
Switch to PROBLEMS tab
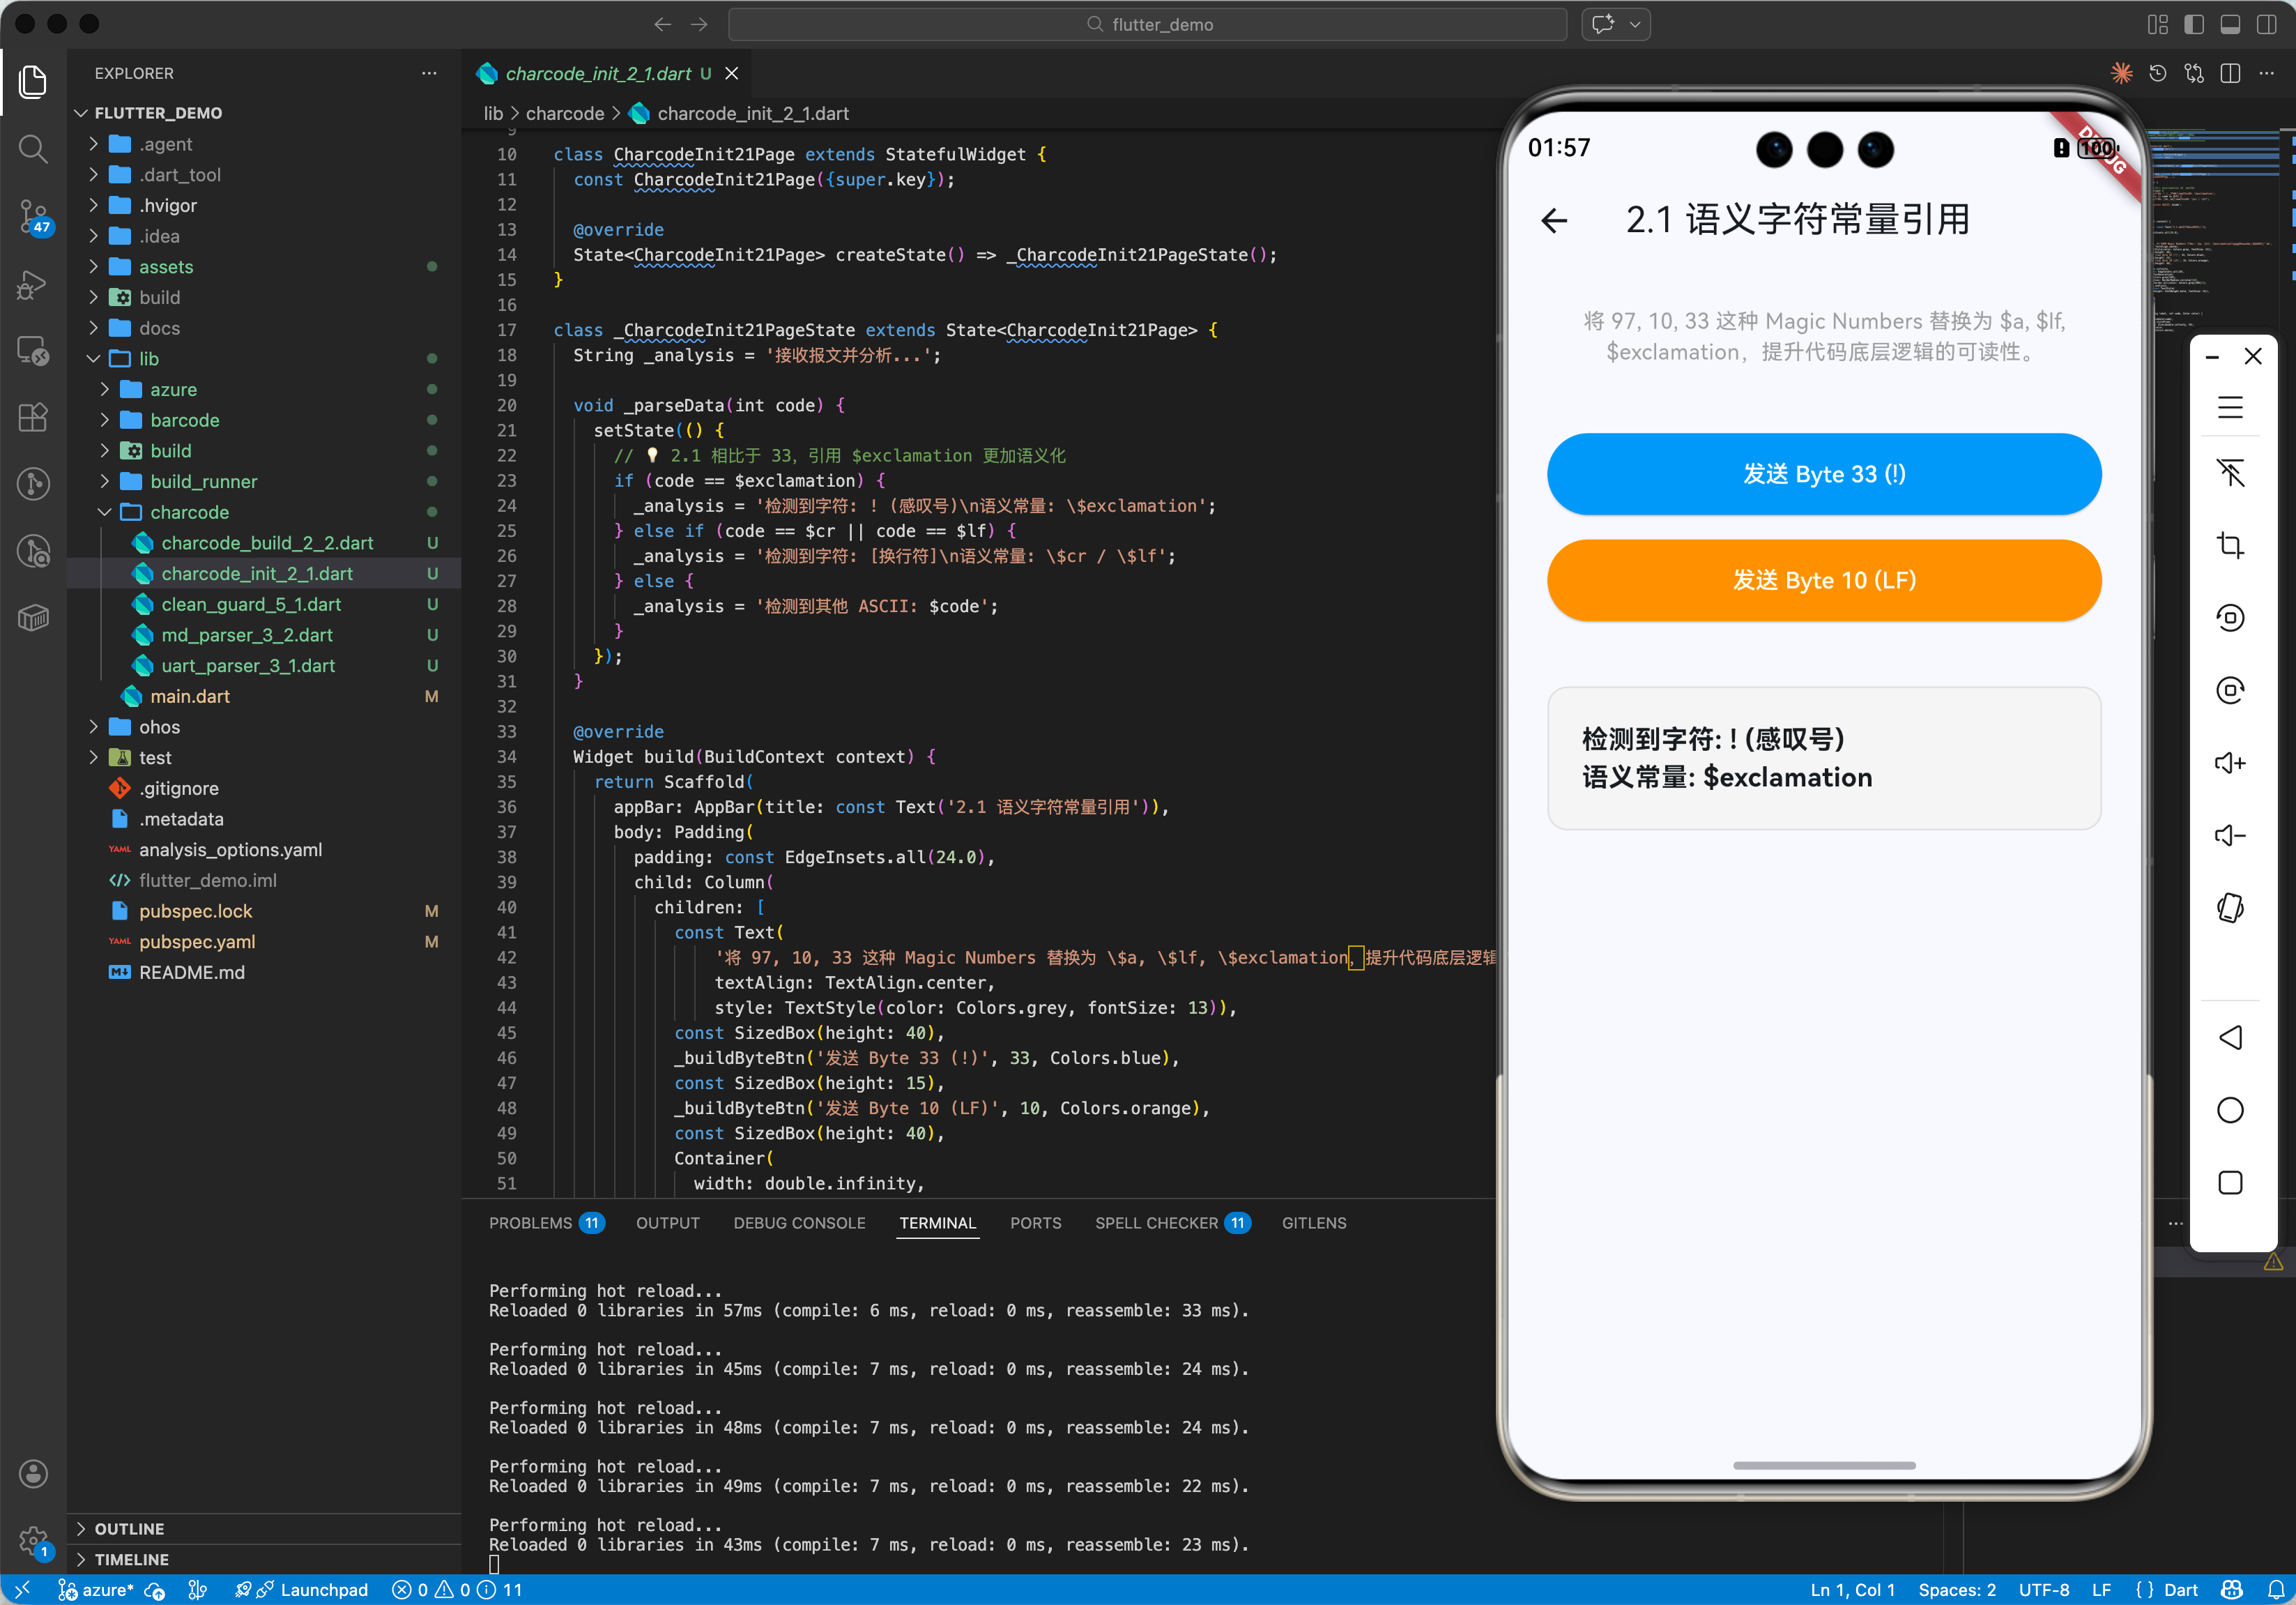pyautogui.click(x=531, y=1223)
